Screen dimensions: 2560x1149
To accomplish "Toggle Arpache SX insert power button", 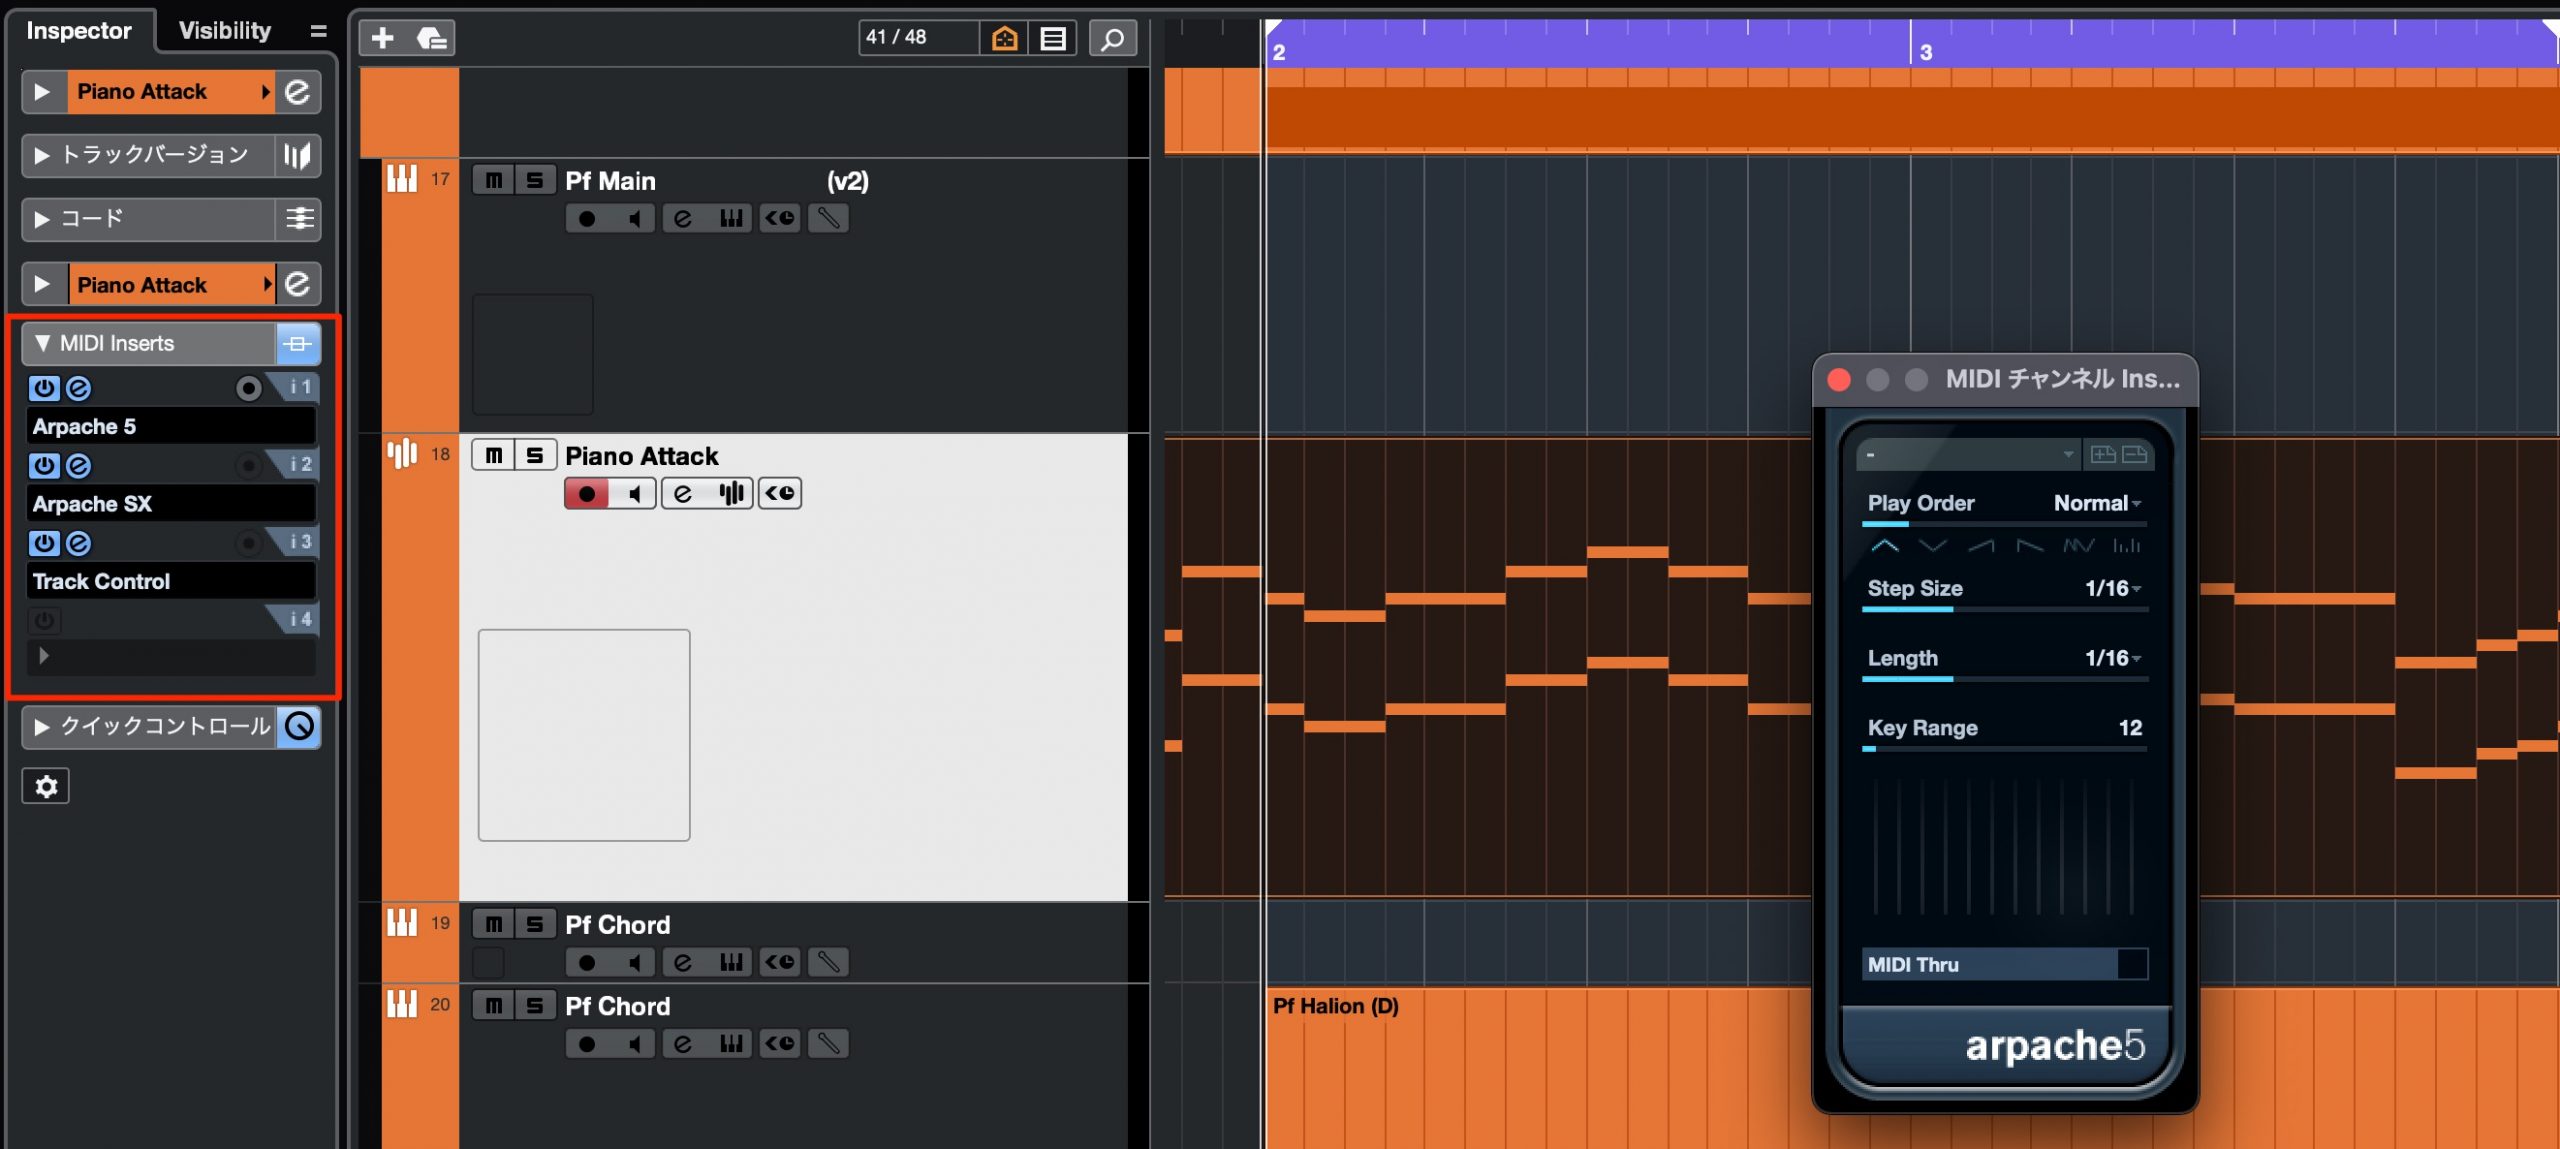I will coord(44,465).
